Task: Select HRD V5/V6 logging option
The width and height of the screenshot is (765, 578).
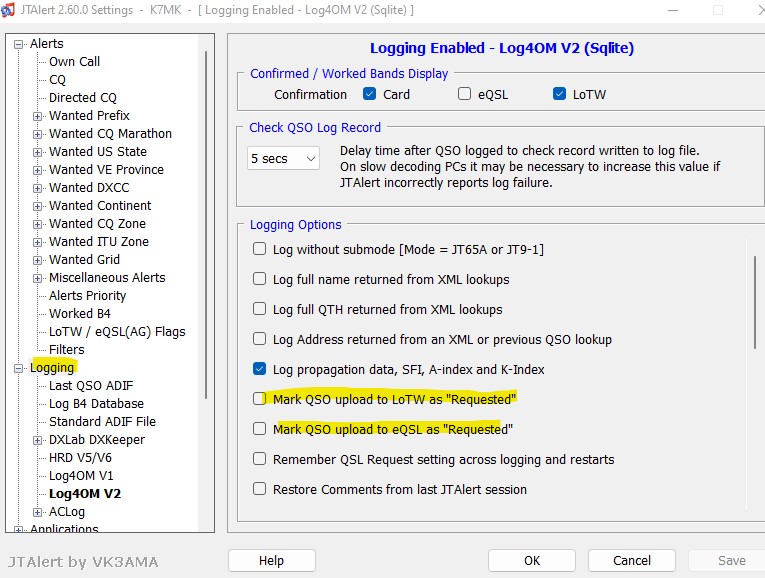Action: [80, 458]
